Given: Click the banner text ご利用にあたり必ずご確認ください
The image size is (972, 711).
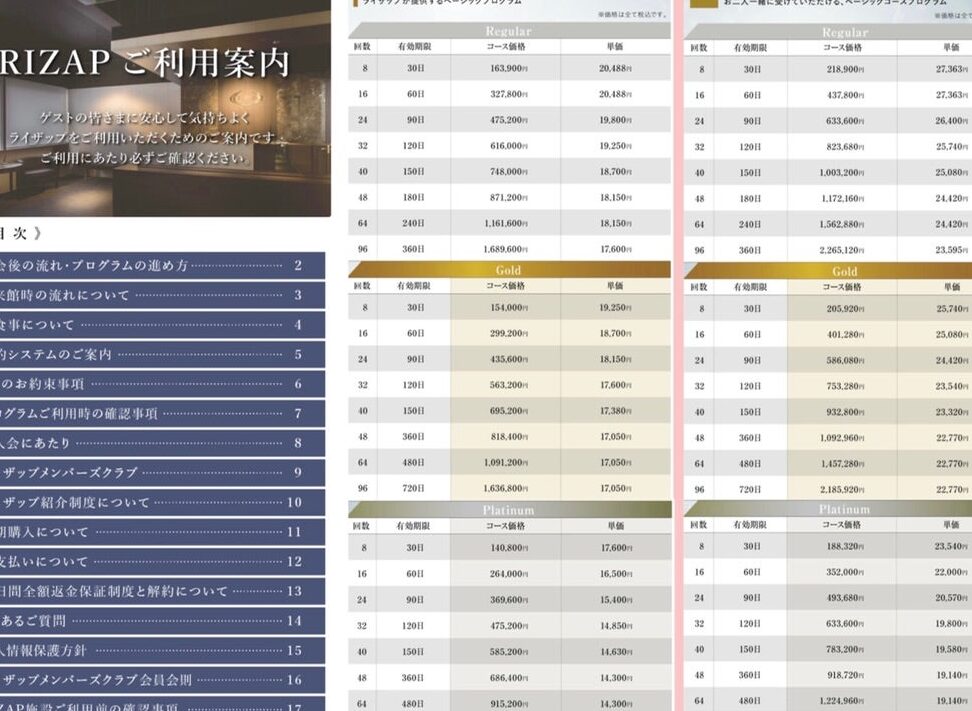Looking at the screenshot, I should (143, 158).
